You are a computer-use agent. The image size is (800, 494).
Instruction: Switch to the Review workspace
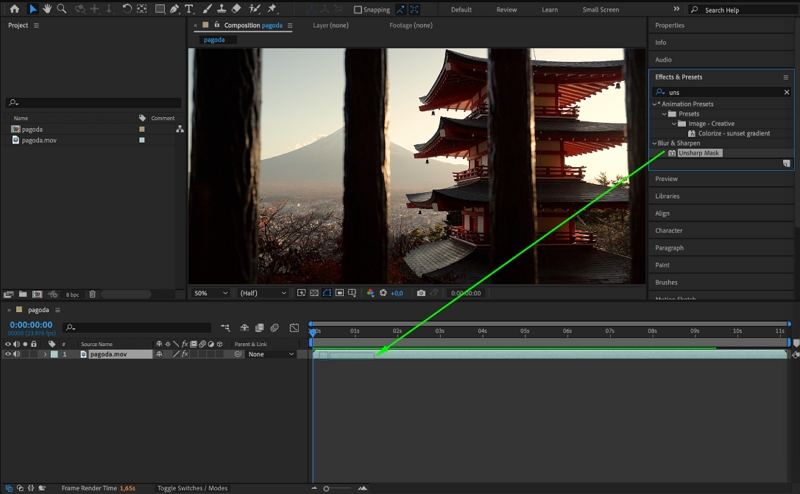coord(507,10)
